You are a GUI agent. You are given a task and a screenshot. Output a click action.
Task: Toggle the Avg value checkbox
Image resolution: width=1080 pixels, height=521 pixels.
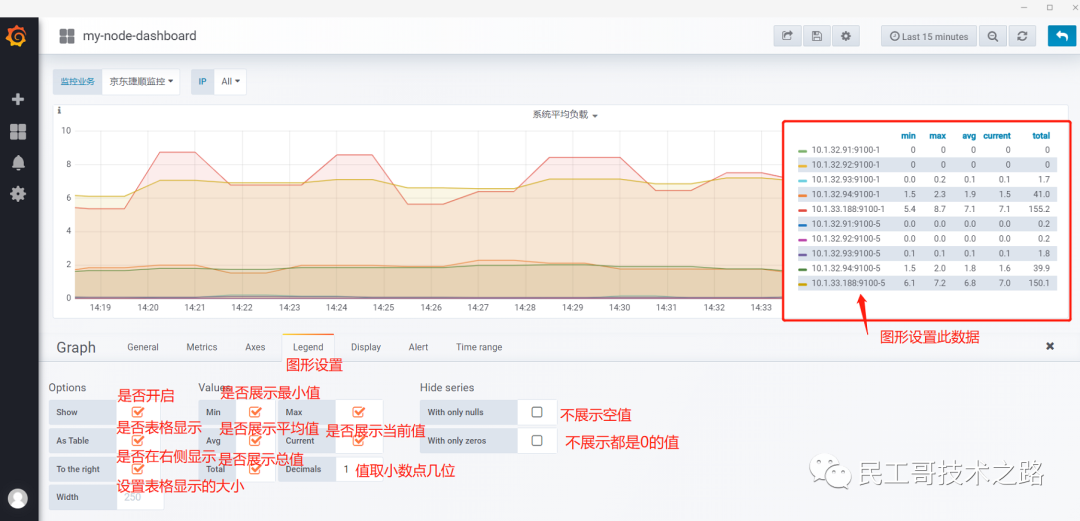click(255, 440)
